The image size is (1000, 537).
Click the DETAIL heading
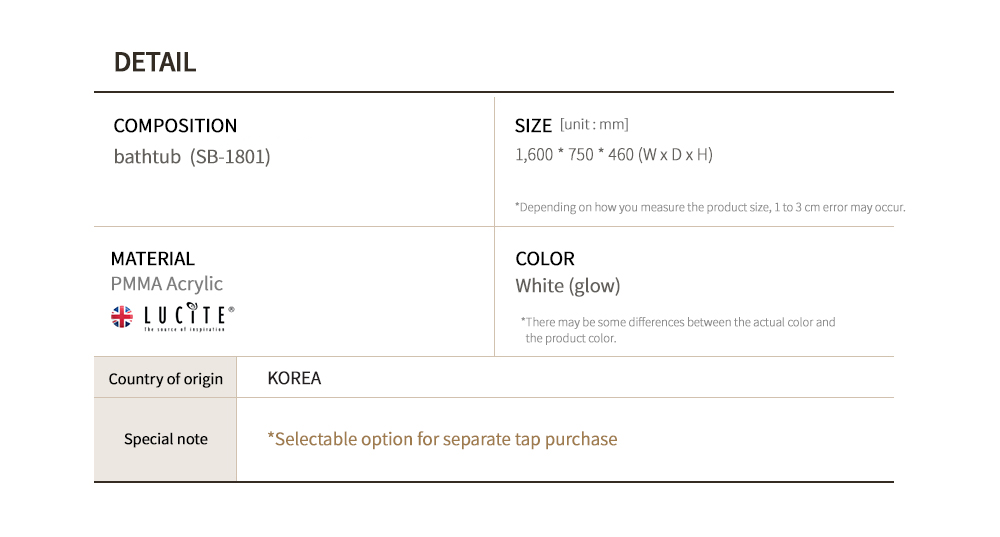155,62
